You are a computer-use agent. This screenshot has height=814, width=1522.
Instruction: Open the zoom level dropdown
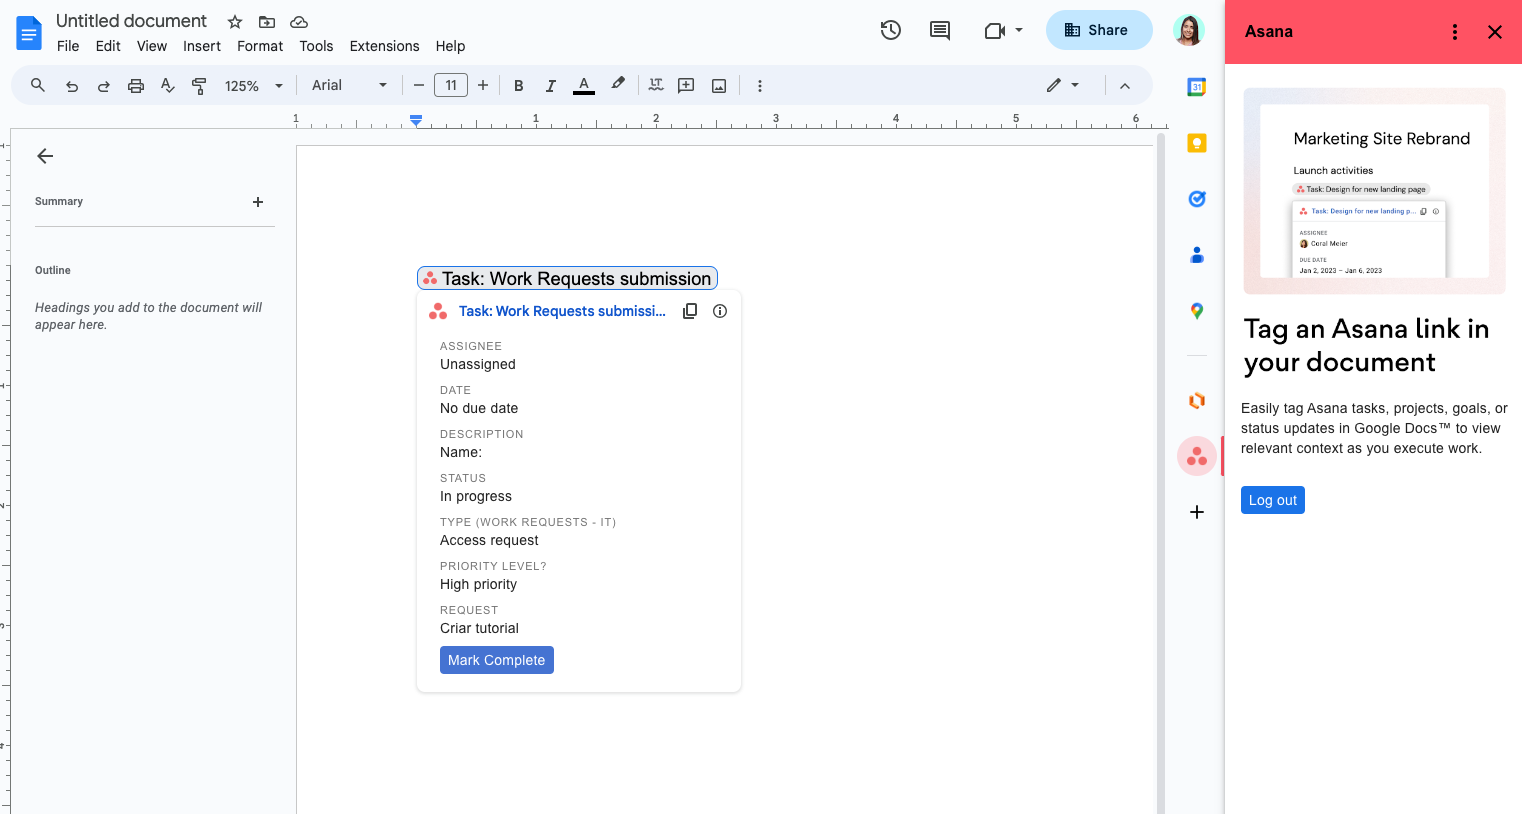[254, 86]
